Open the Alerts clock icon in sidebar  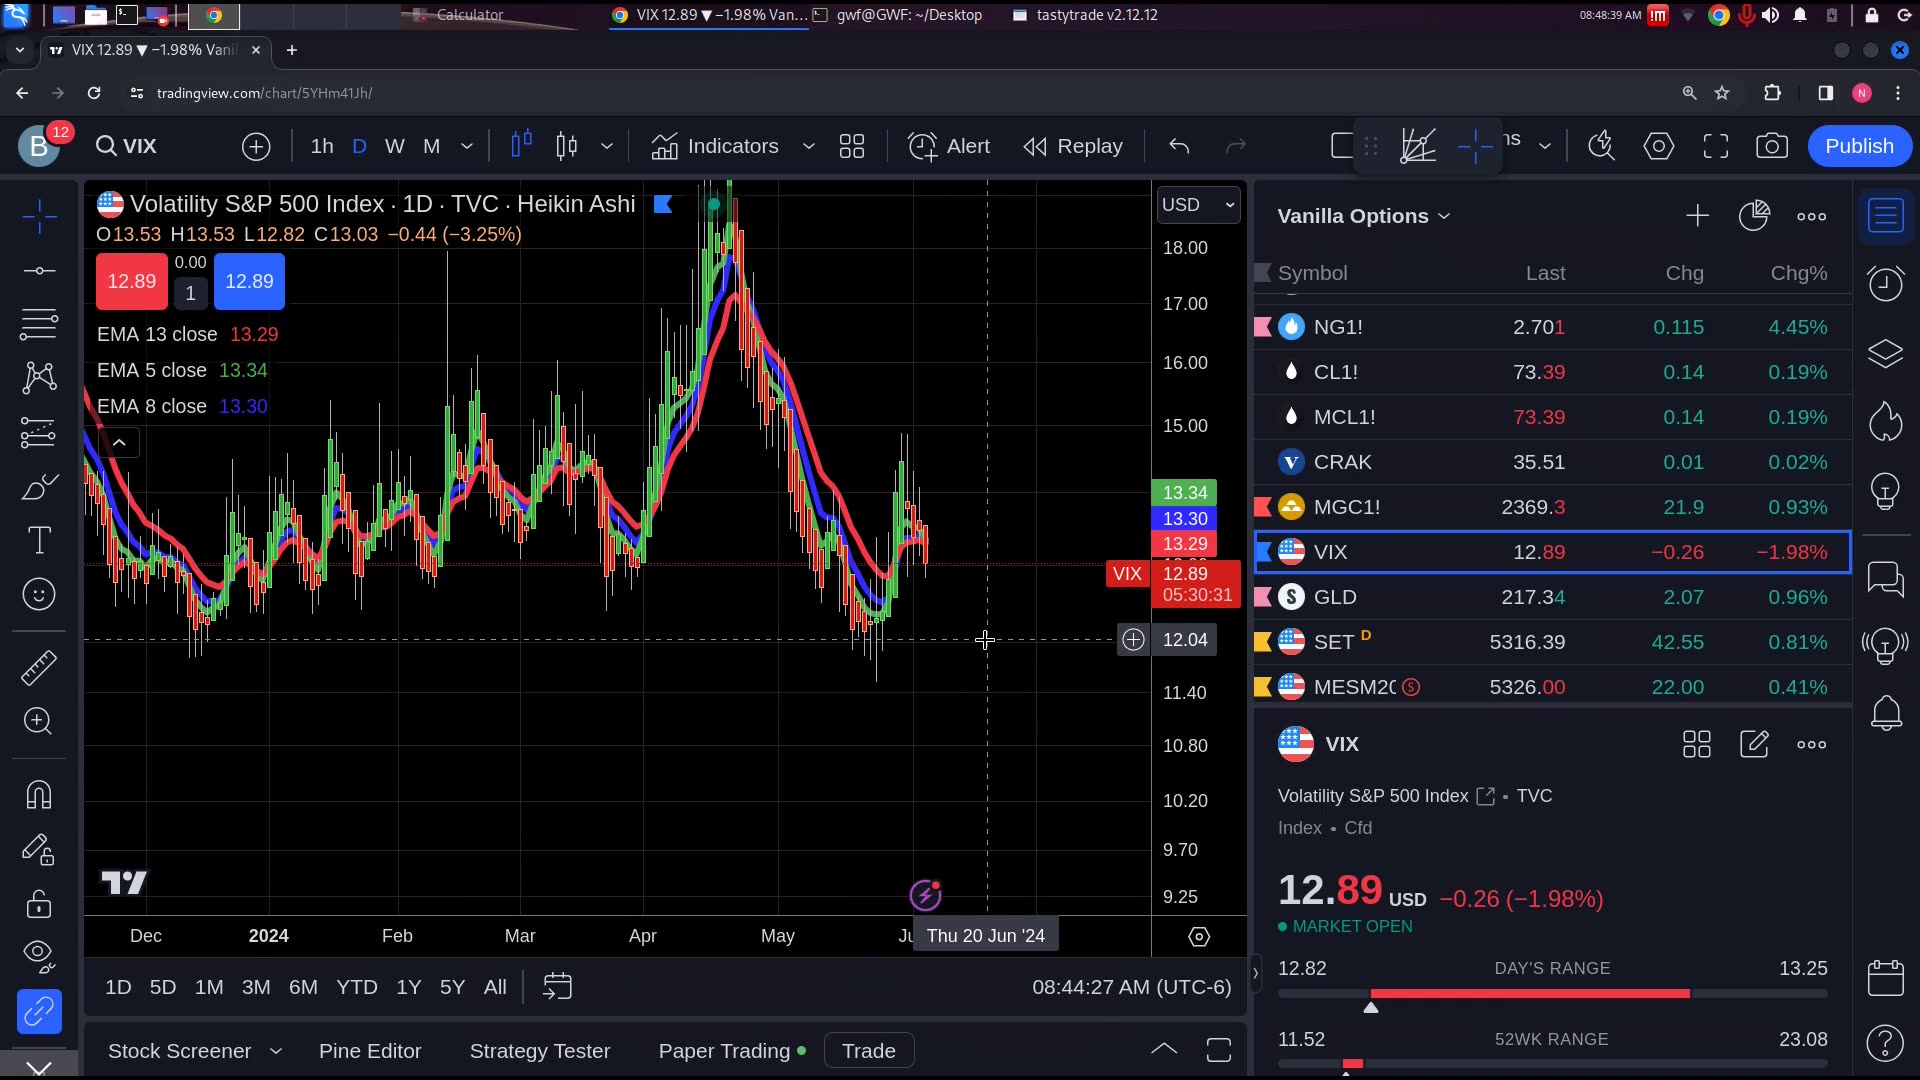click(x=1885, y=284)
